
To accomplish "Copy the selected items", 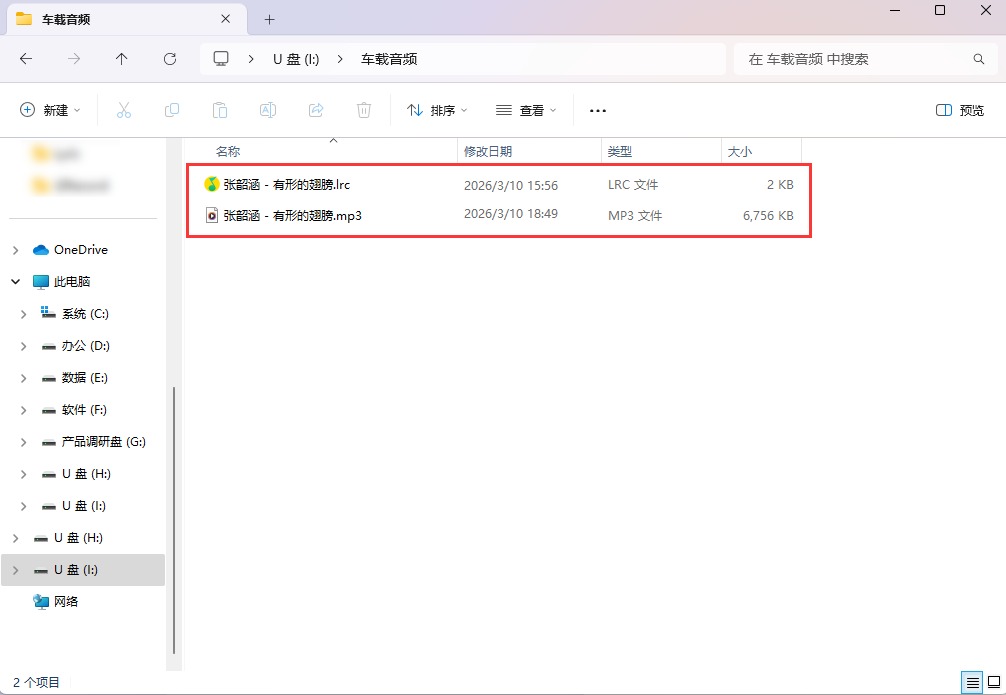I will pyautogui.click(x=172, y=110).
